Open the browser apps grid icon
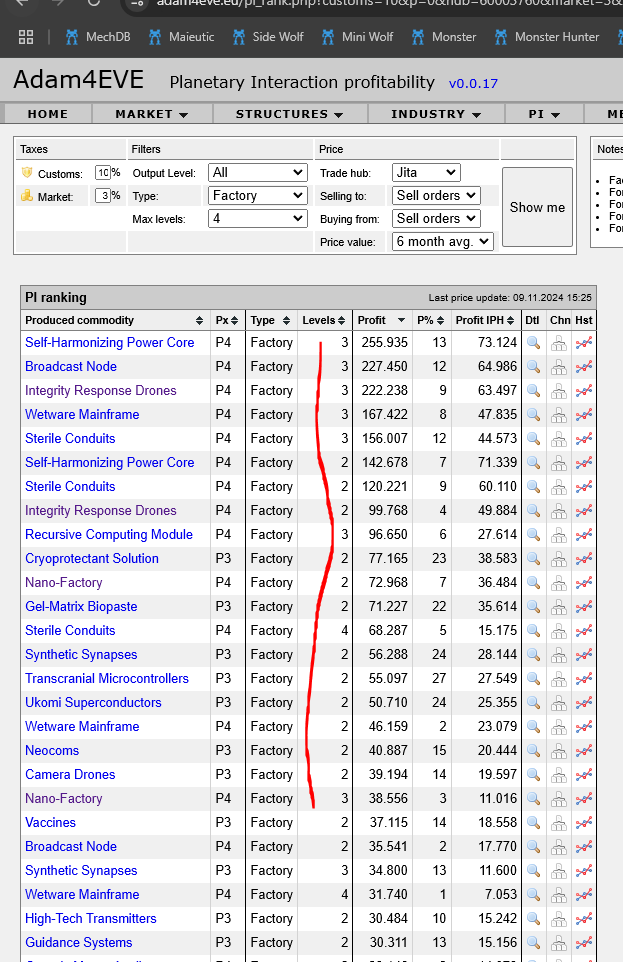The width and height of the screenshot is (623, 962). [x=26, y=37]
